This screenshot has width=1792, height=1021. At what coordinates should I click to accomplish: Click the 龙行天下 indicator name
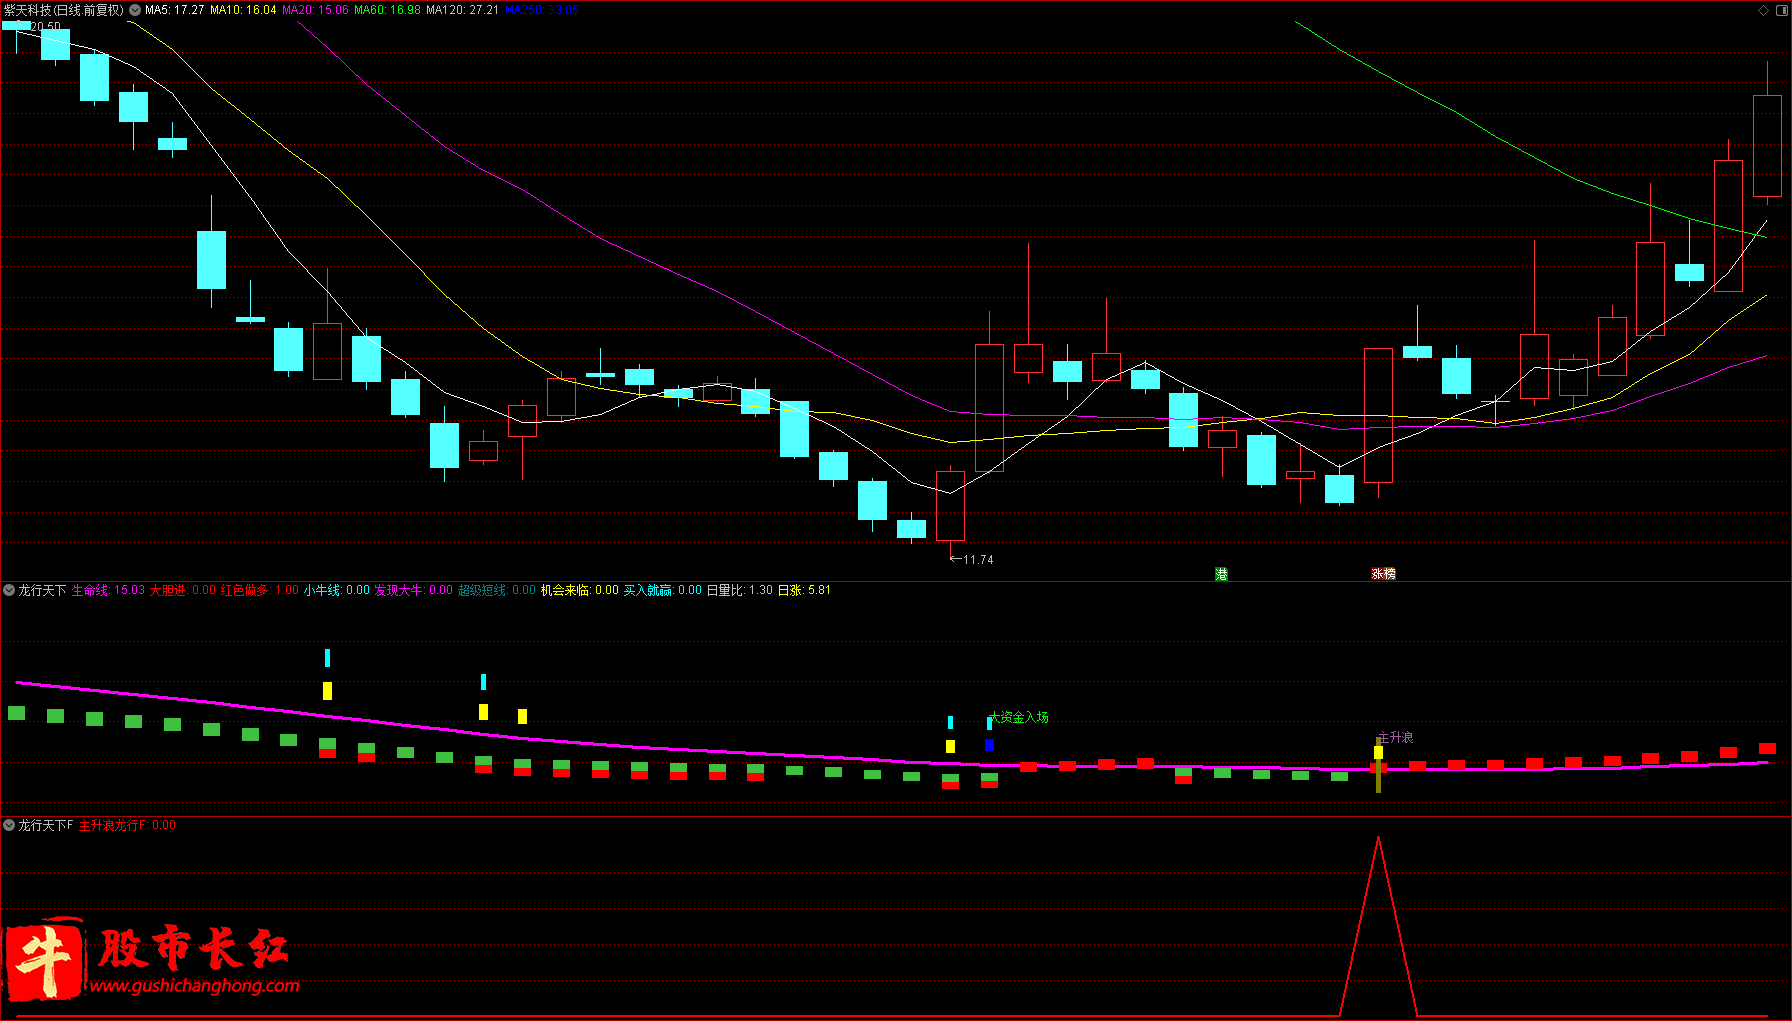(x=42, y=590)
